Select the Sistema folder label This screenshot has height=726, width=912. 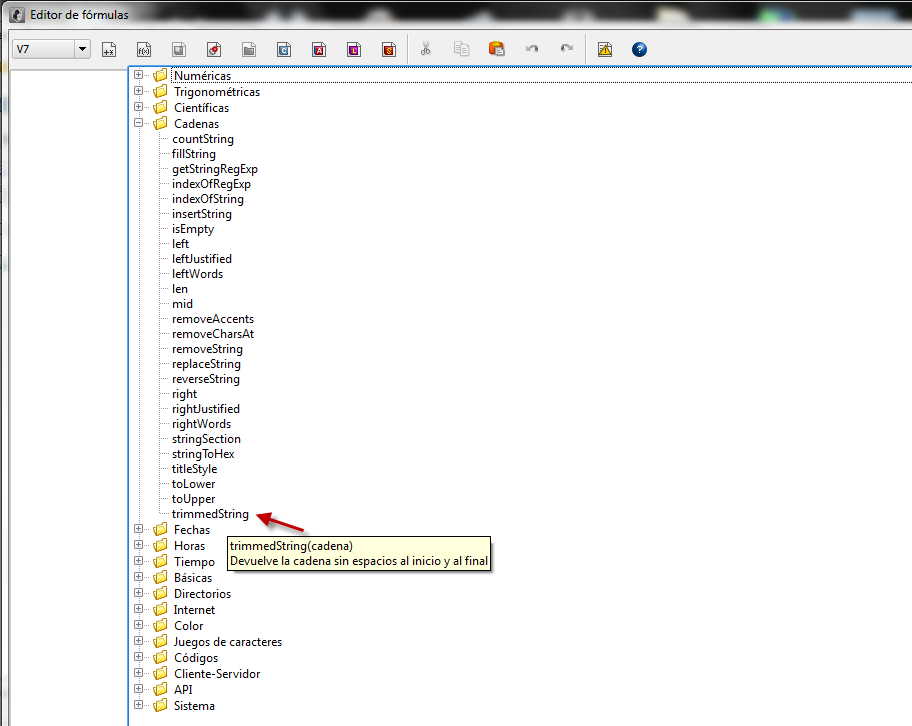coord(194,706)
